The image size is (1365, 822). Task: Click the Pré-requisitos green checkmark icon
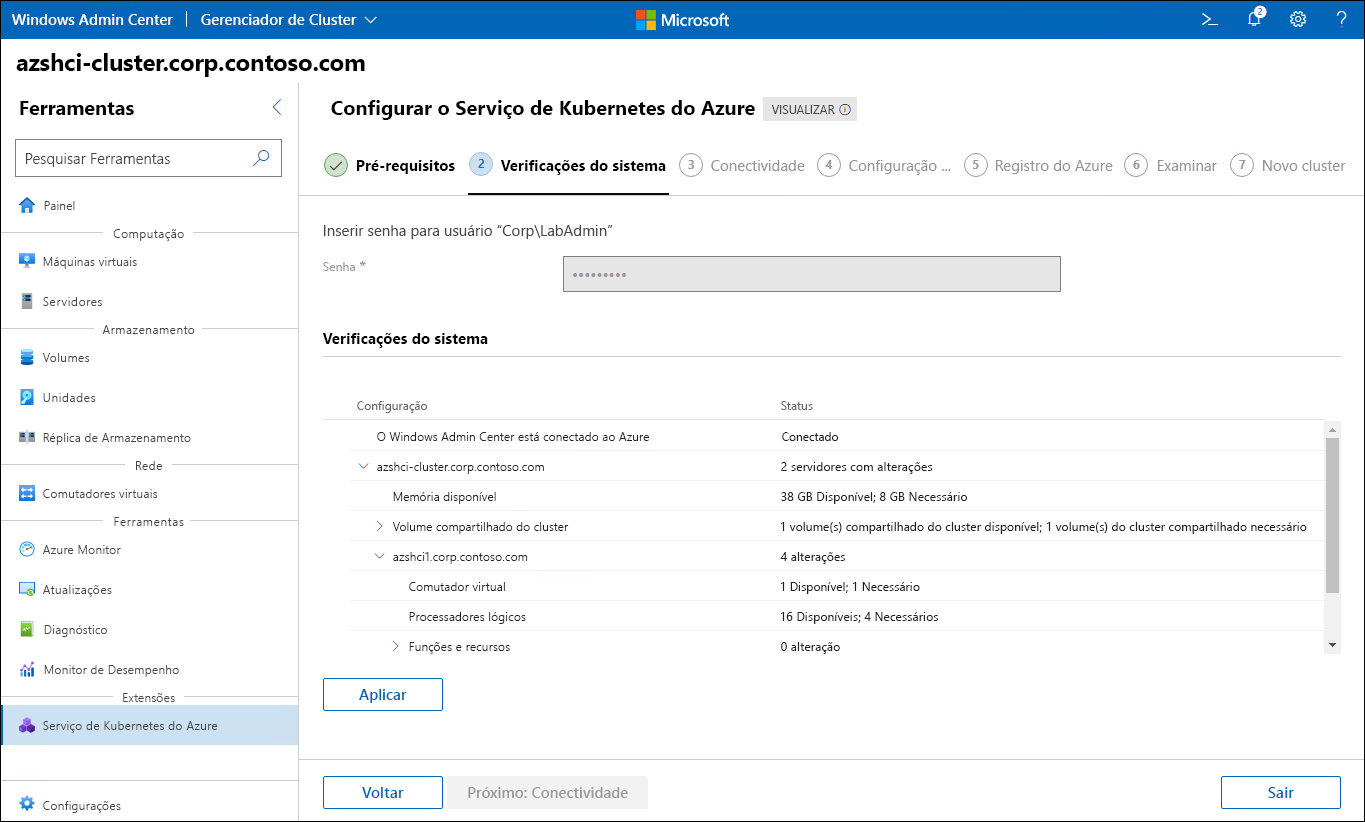coord(336,165)
